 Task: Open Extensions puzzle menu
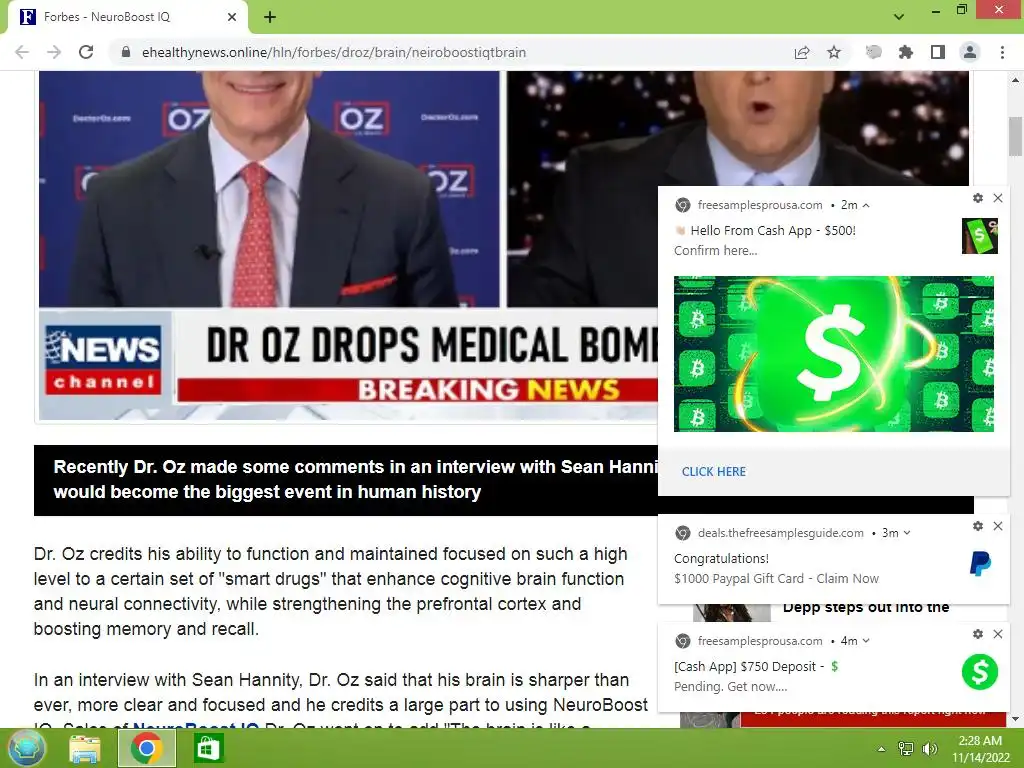(x=906, y=52)
